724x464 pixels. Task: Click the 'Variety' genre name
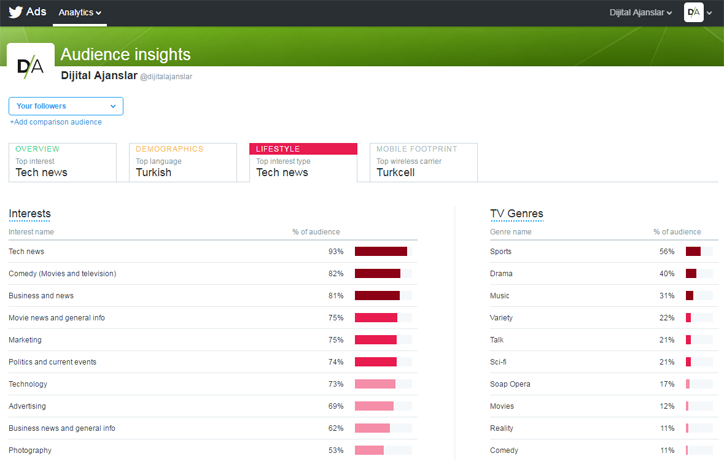(501, 318)
